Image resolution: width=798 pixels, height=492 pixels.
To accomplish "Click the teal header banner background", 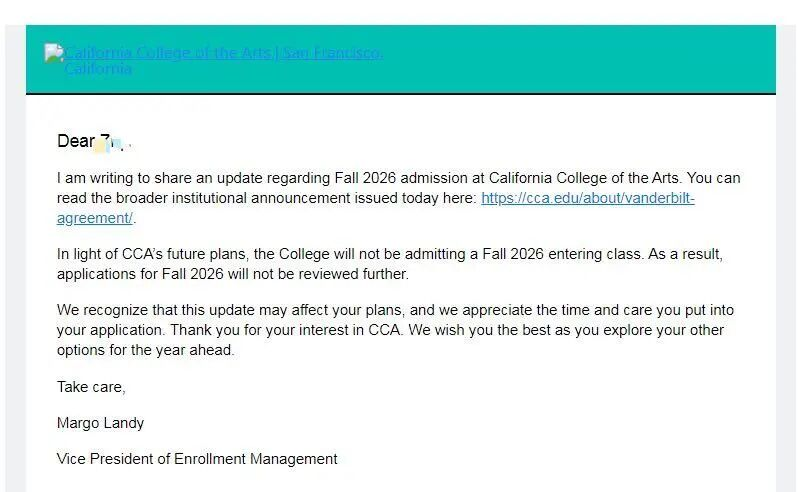I will [580, 60].
